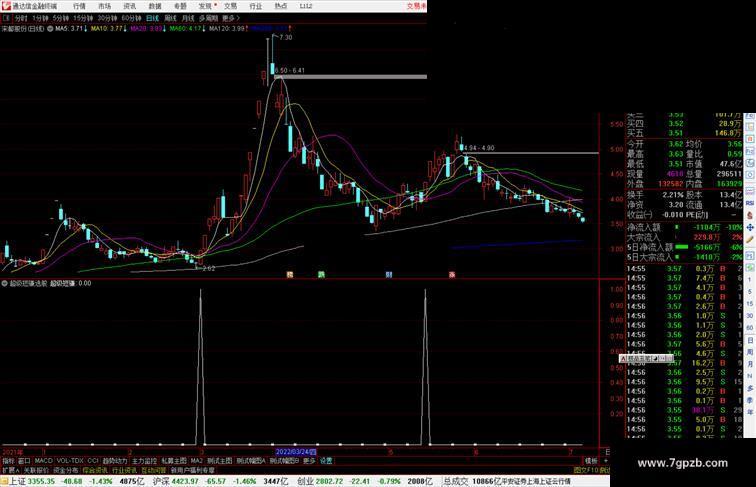756x487 pixels.
Task: Click the green info marker under candlesticks
Action: 321,274
